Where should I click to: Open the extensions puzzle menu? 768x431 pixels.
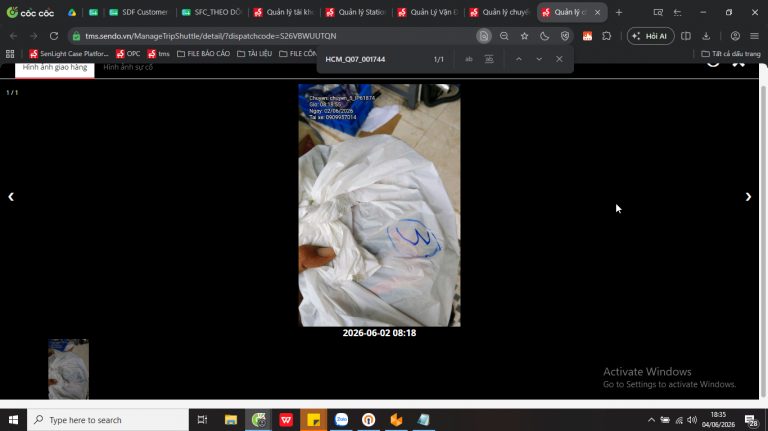[606, 36]
